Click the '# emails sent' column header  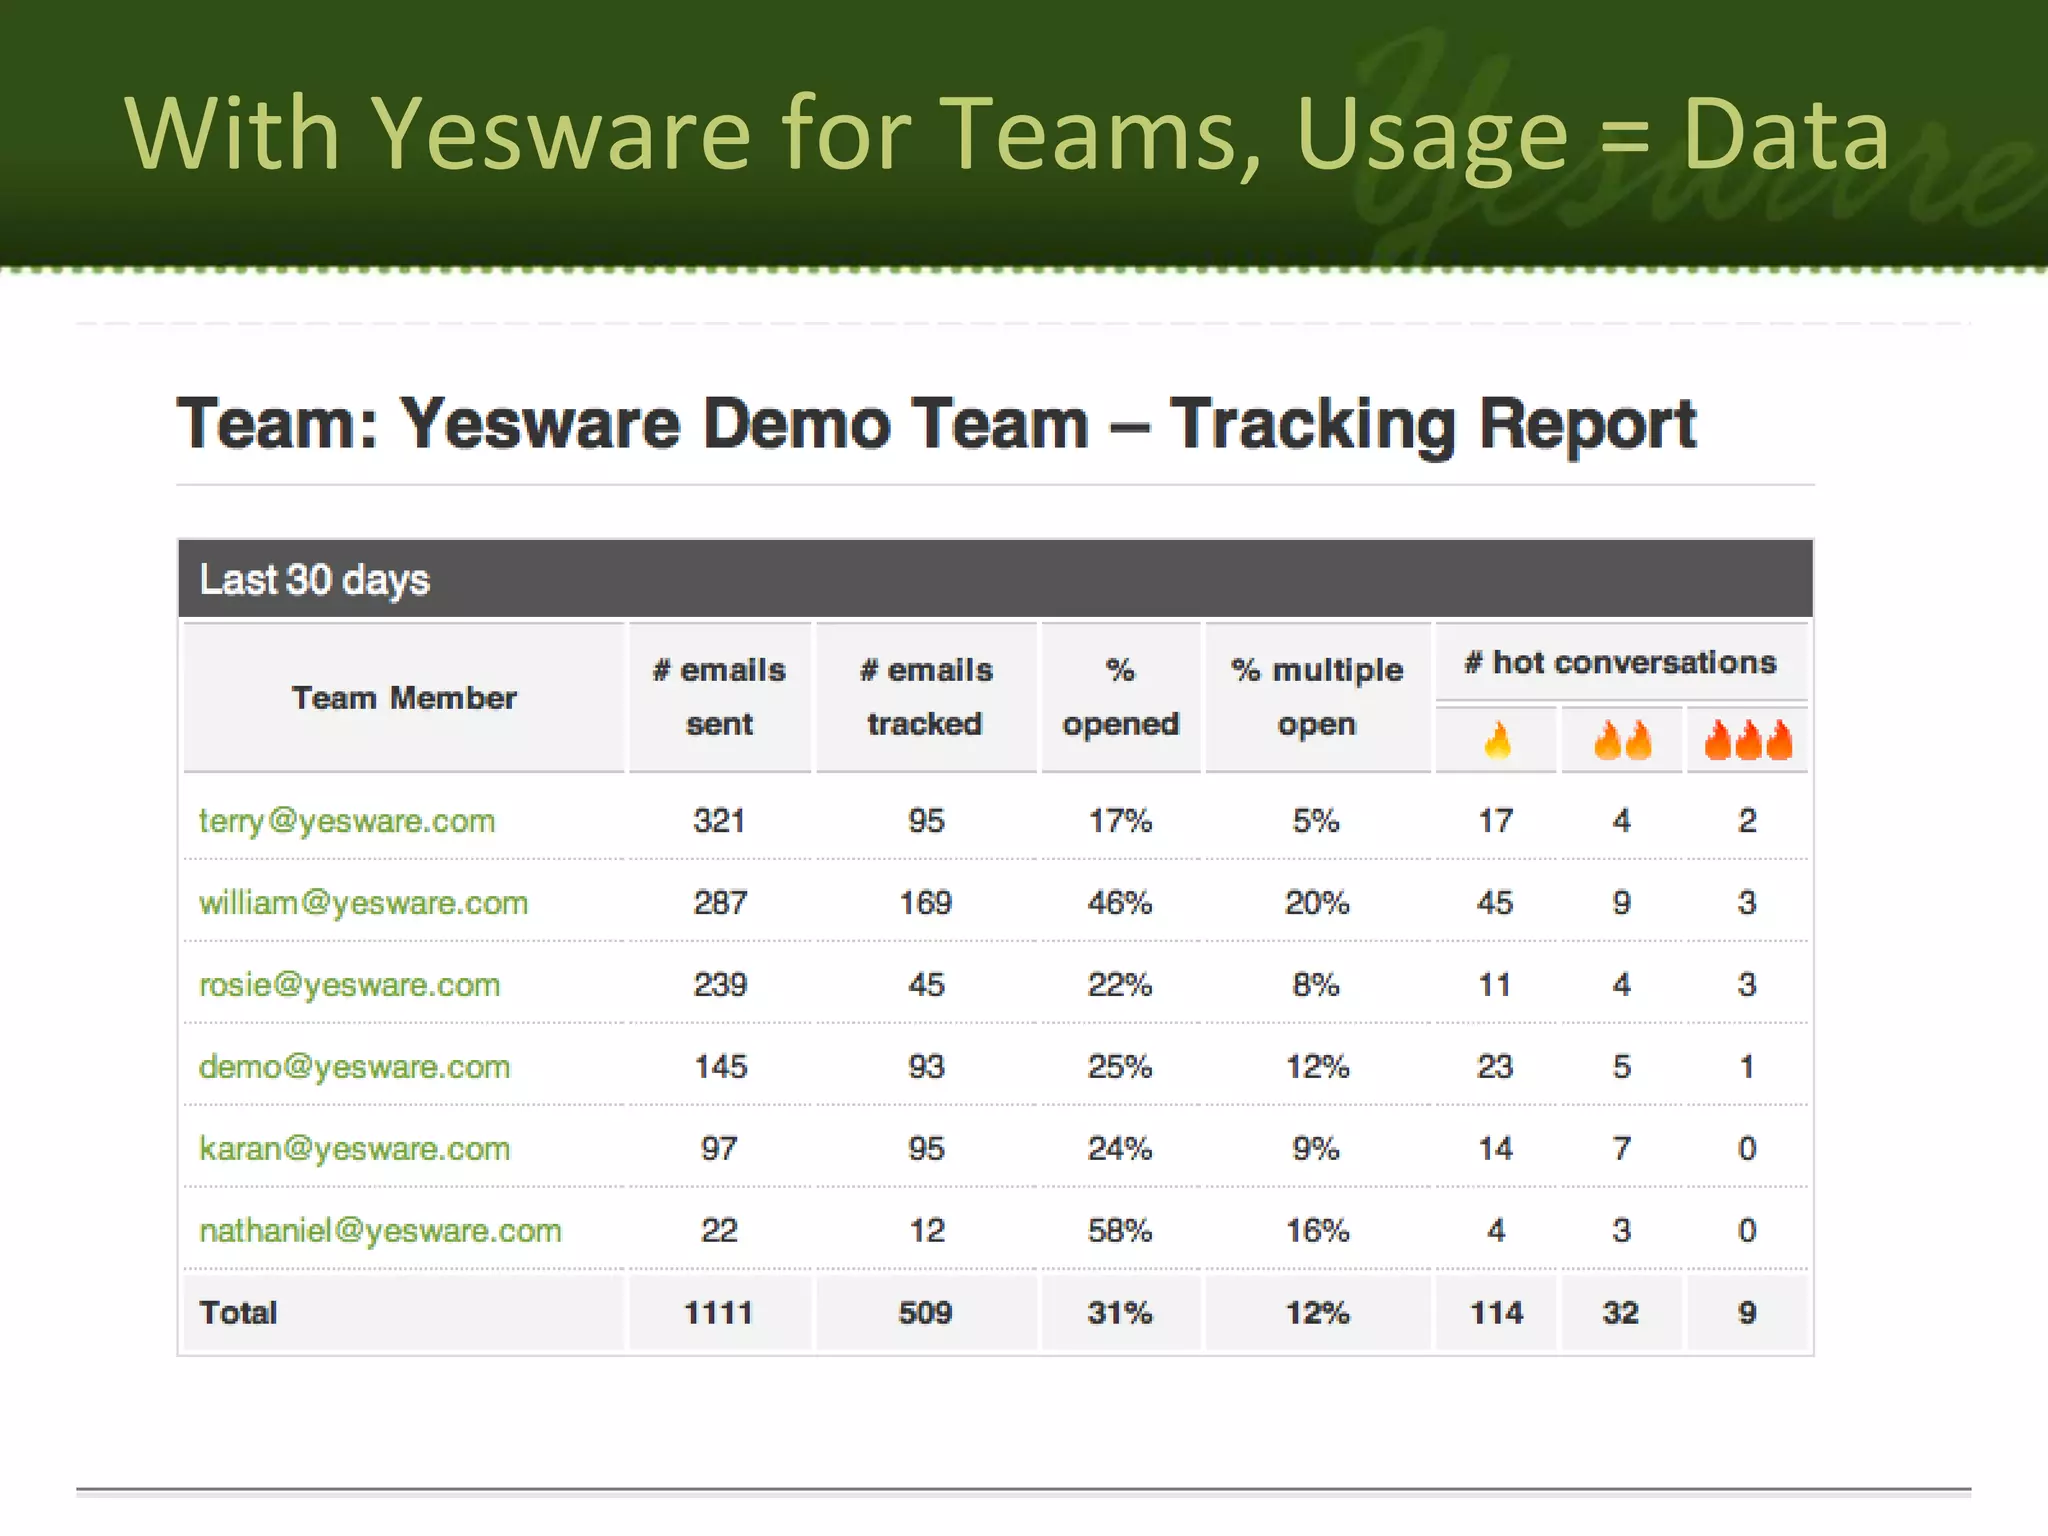click(719, 697)
